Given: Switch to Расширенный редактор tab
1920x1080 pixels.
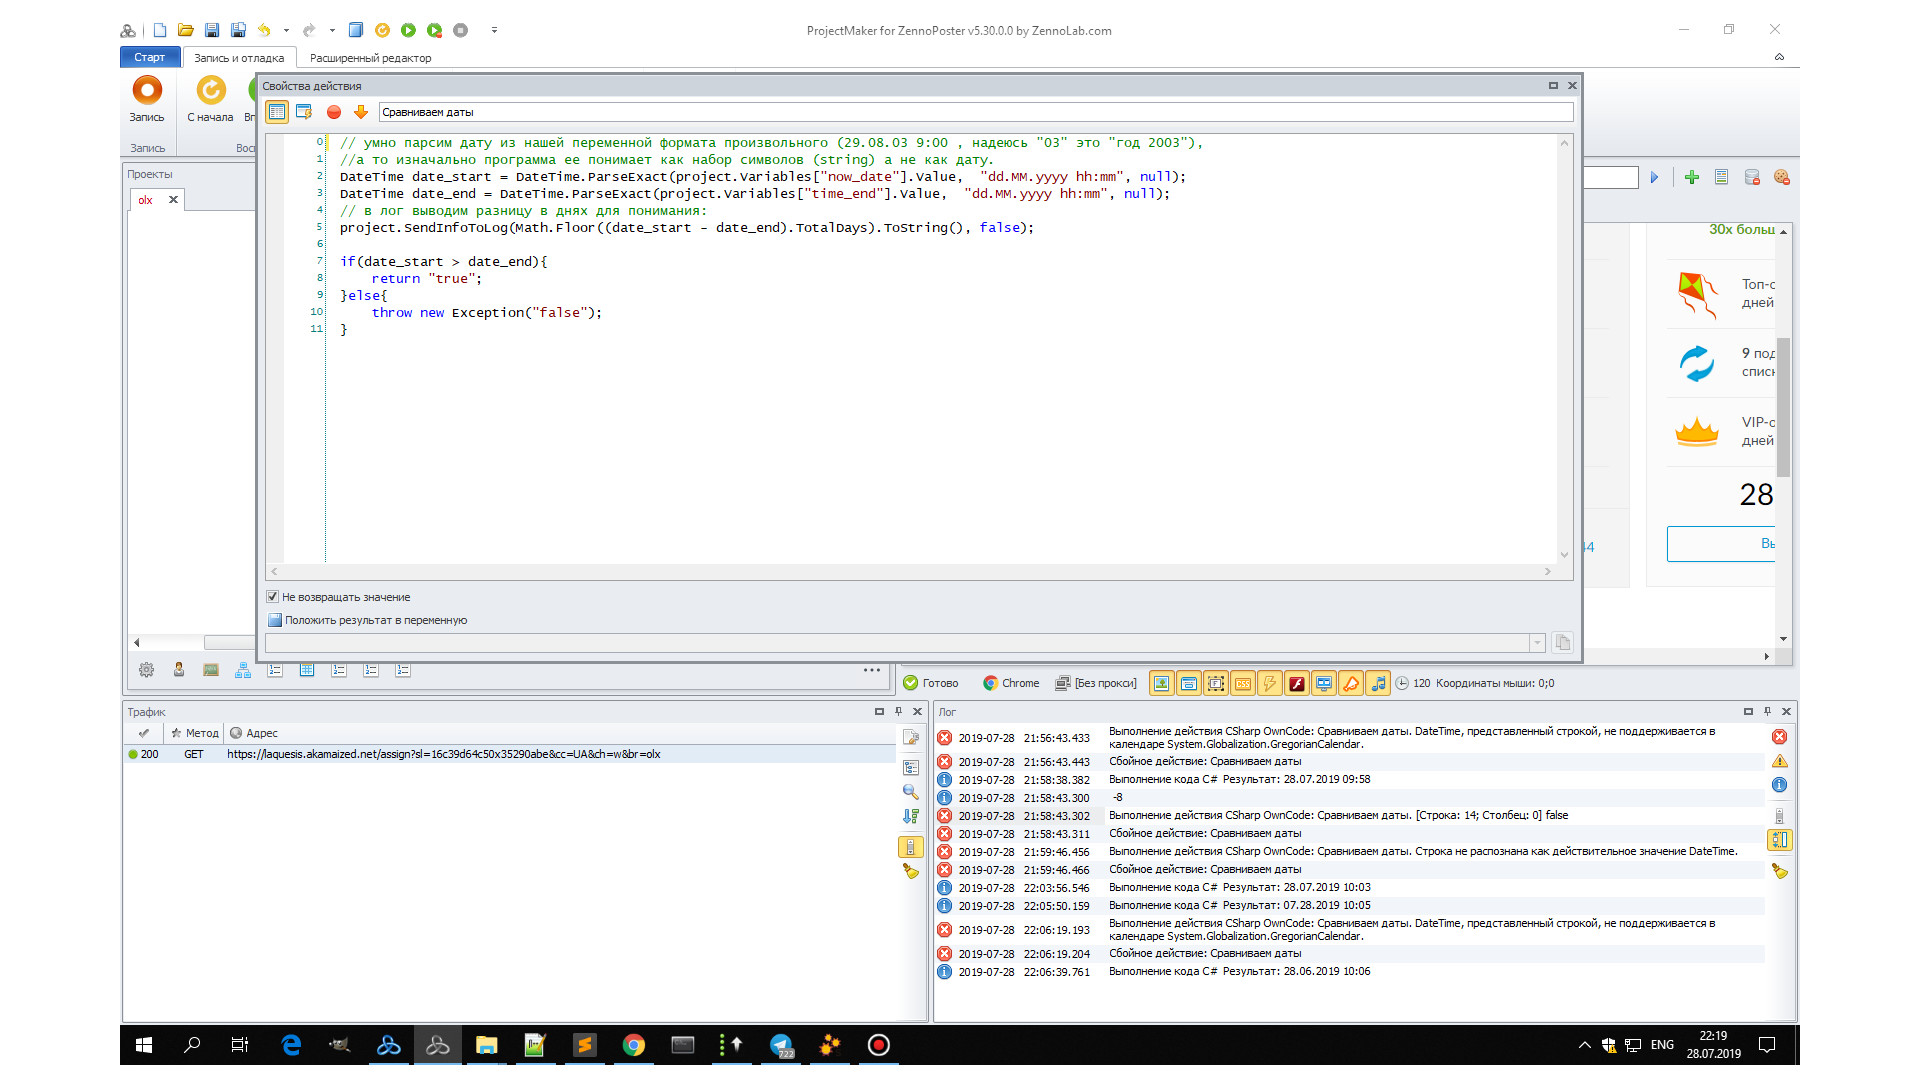Looking at the screenshot, I should tap(370, 58).
